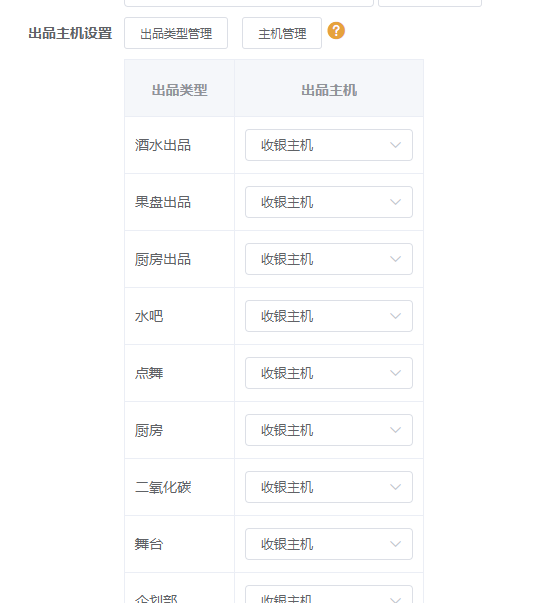Click chevron arrow in 舞台 row
Image resolution: width=535 pixels, height=603 pixels.
click(x=395, y=544)
